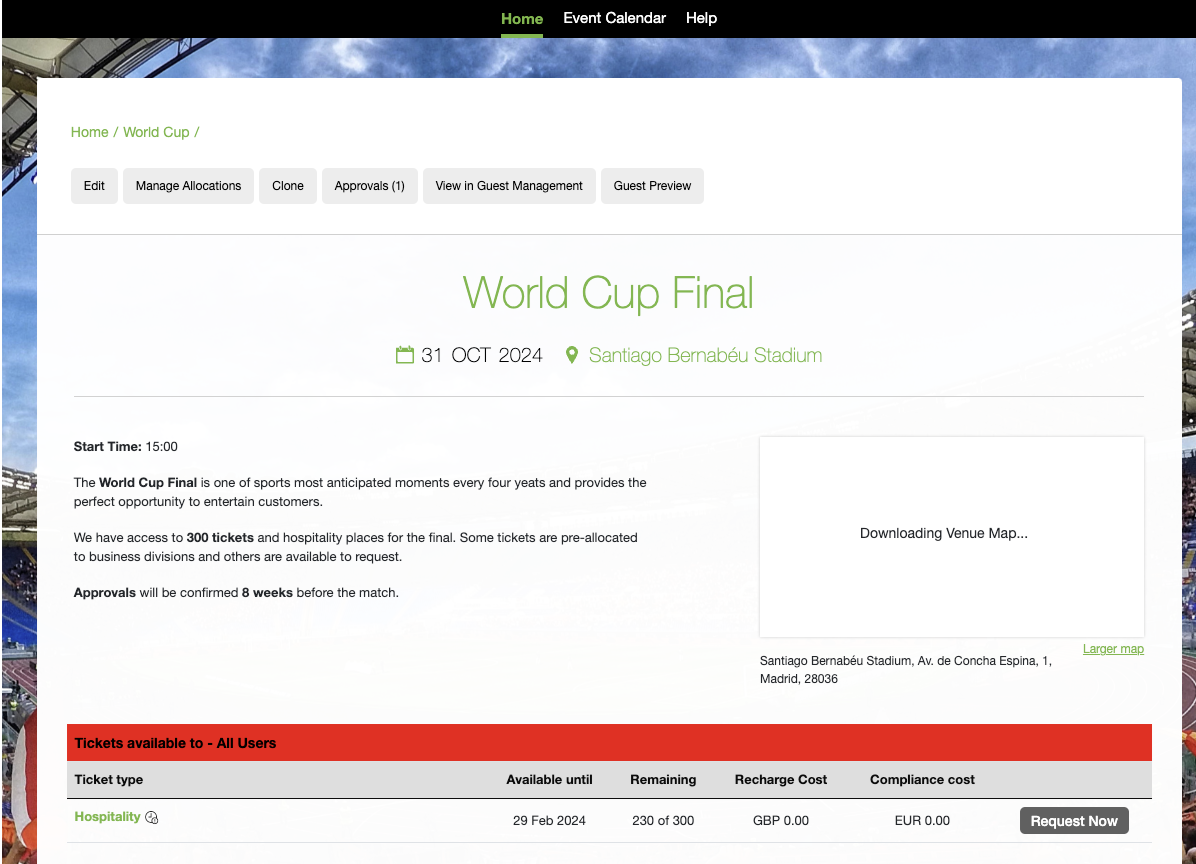Open Manage Allocations
This screenshot has width=1196, height=864.
188,186
